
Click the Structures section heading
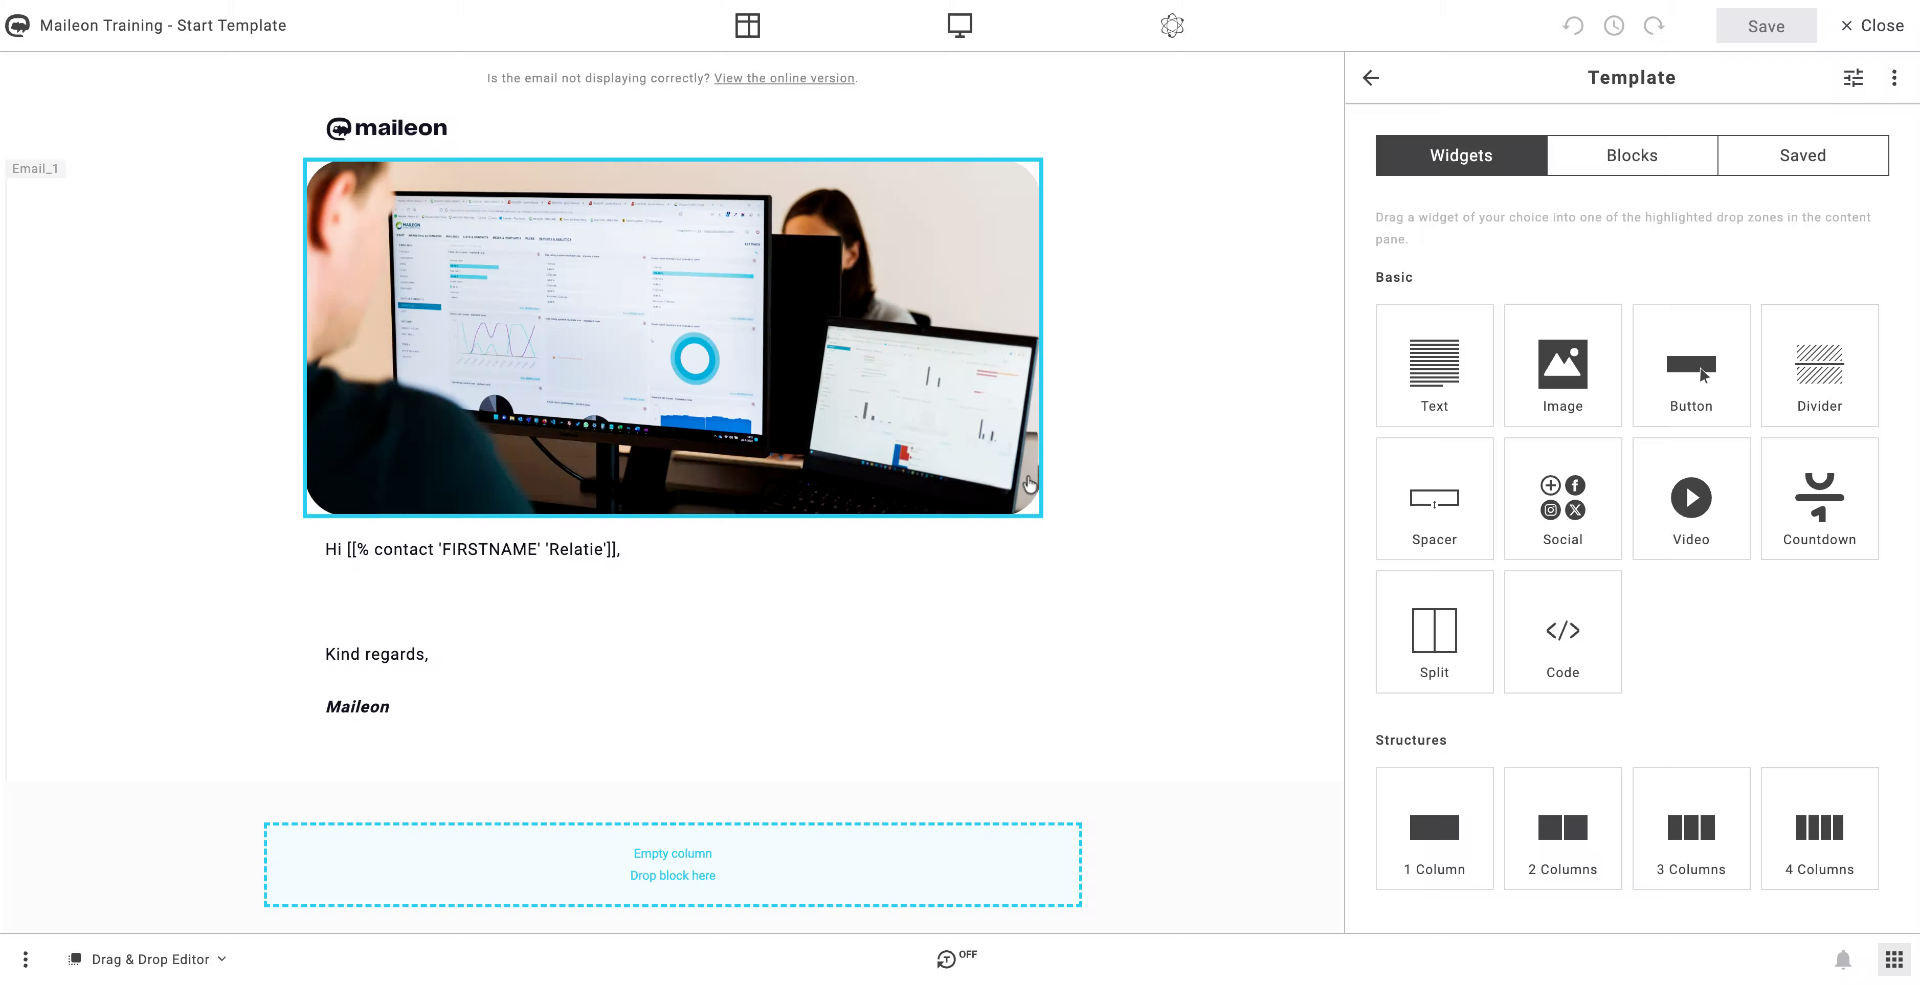pyautogui.click(x=1411, y=740)
